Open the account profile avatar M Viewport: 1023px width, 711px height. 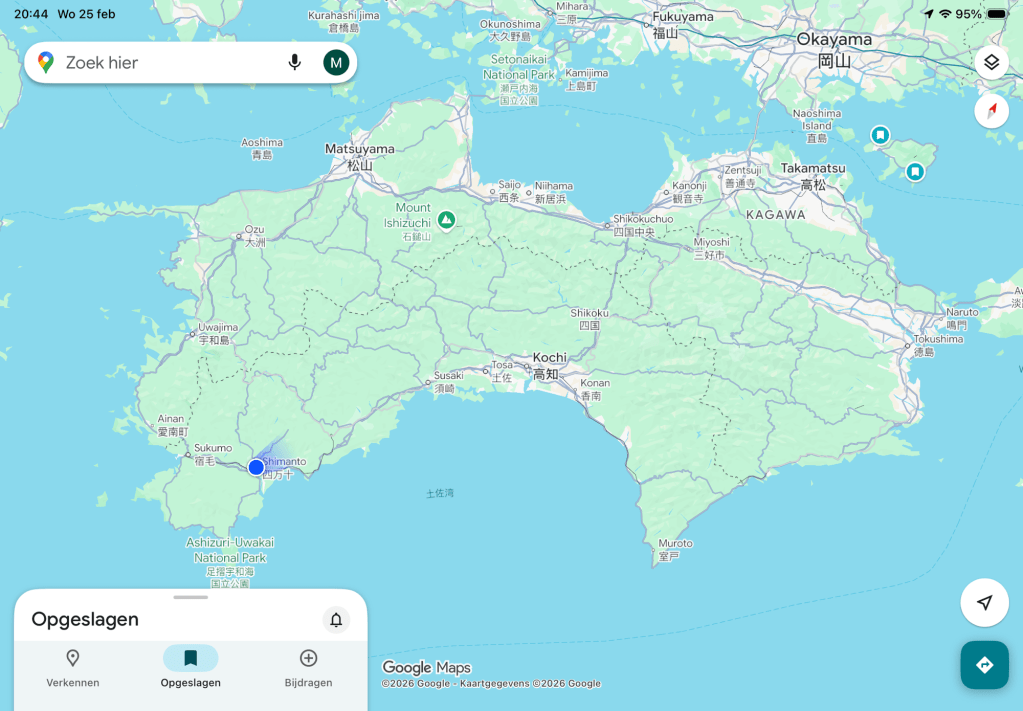coord(336,63)
